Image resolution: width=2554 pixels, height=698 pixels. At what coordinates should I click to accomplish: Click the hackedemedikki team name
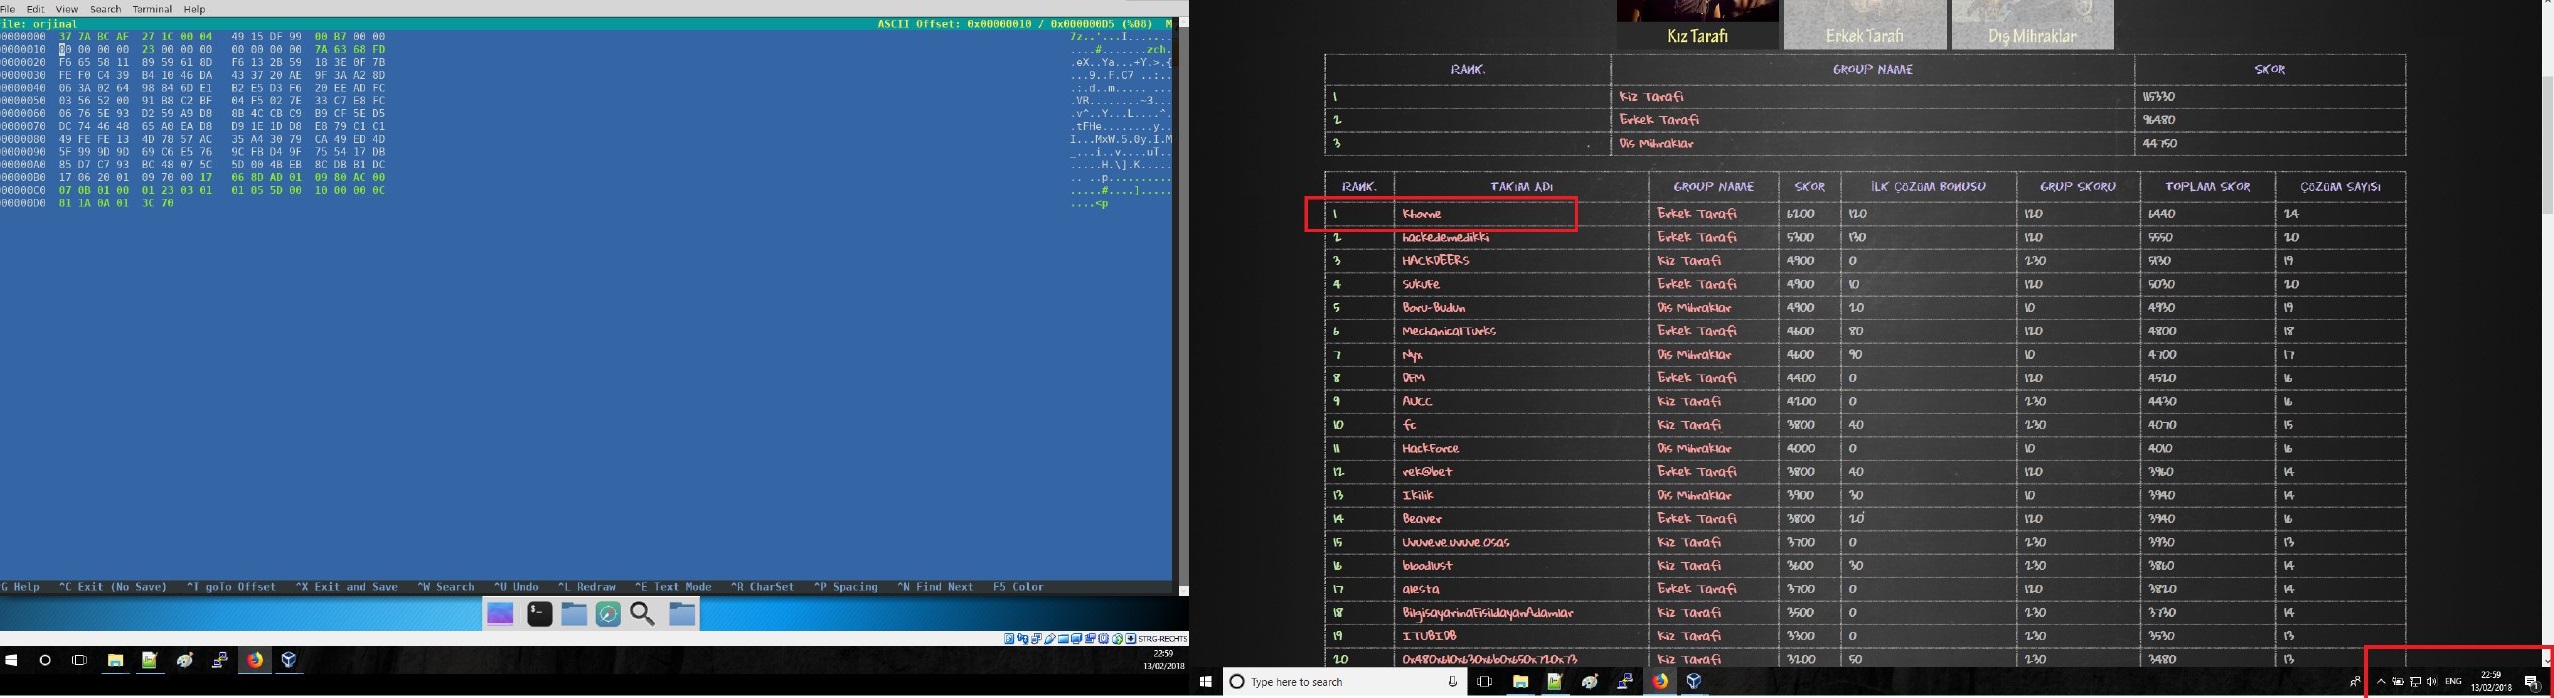coord(1445,238)
